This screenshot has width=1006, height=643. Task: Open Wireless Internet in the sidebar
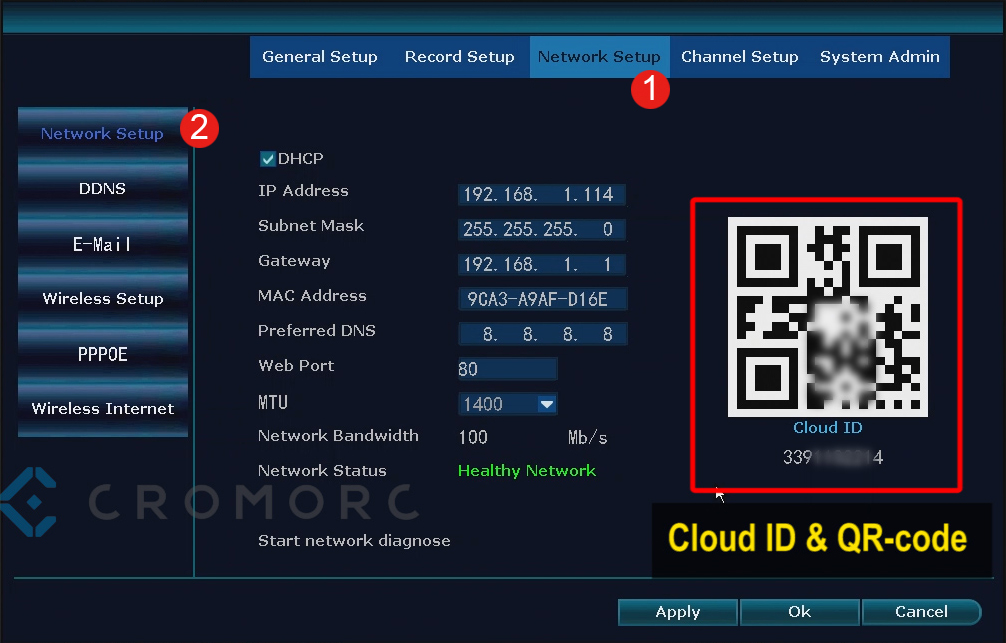click(103, 409)
